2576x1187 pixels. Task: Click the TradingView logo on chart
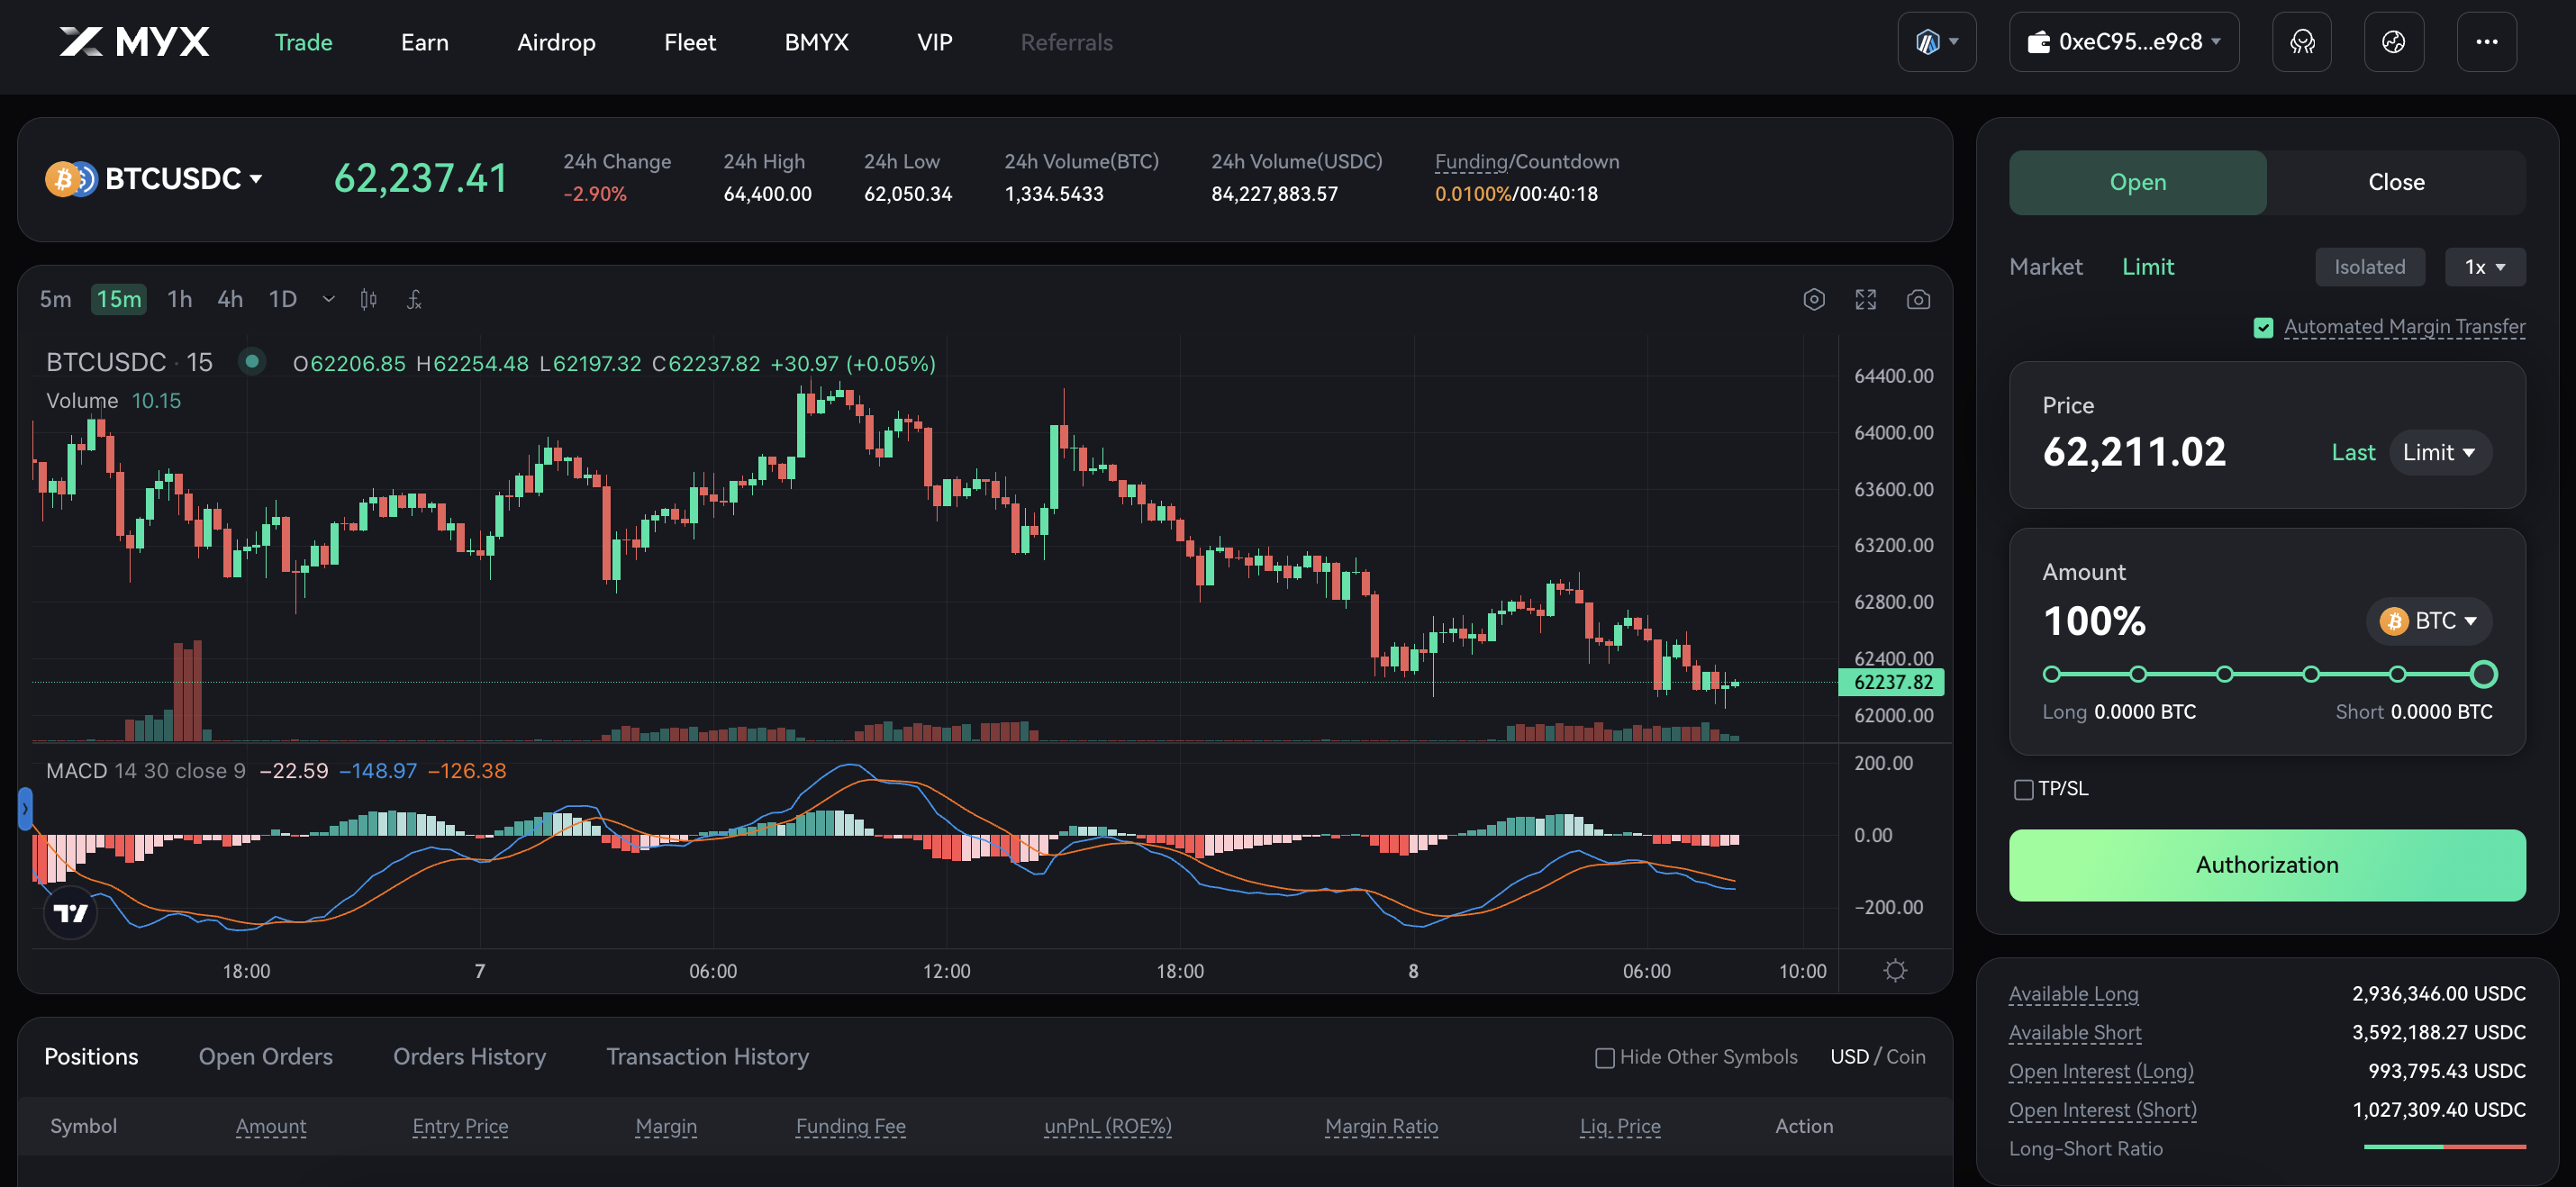pyautogui.click(x=71, y=912)
